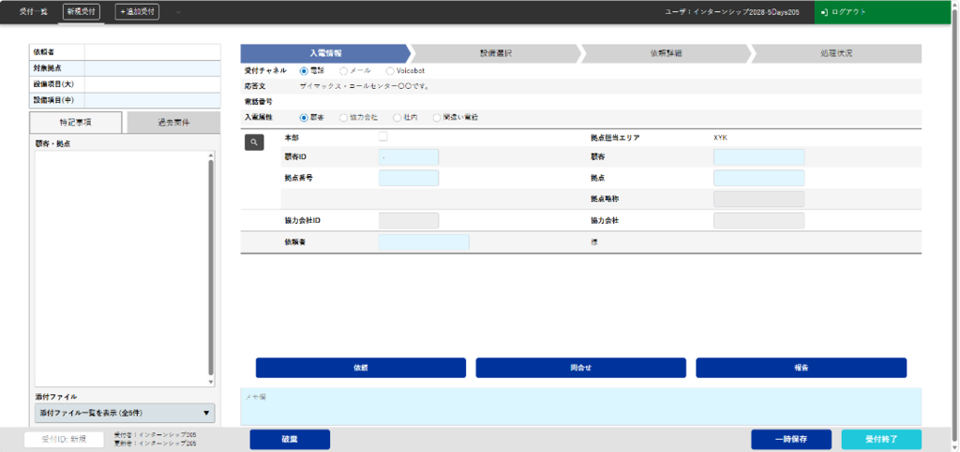Focus the 依頼者 input in form
Viewport: 960px width, 452px height.
pyautogui.click(x=424, y=243)
